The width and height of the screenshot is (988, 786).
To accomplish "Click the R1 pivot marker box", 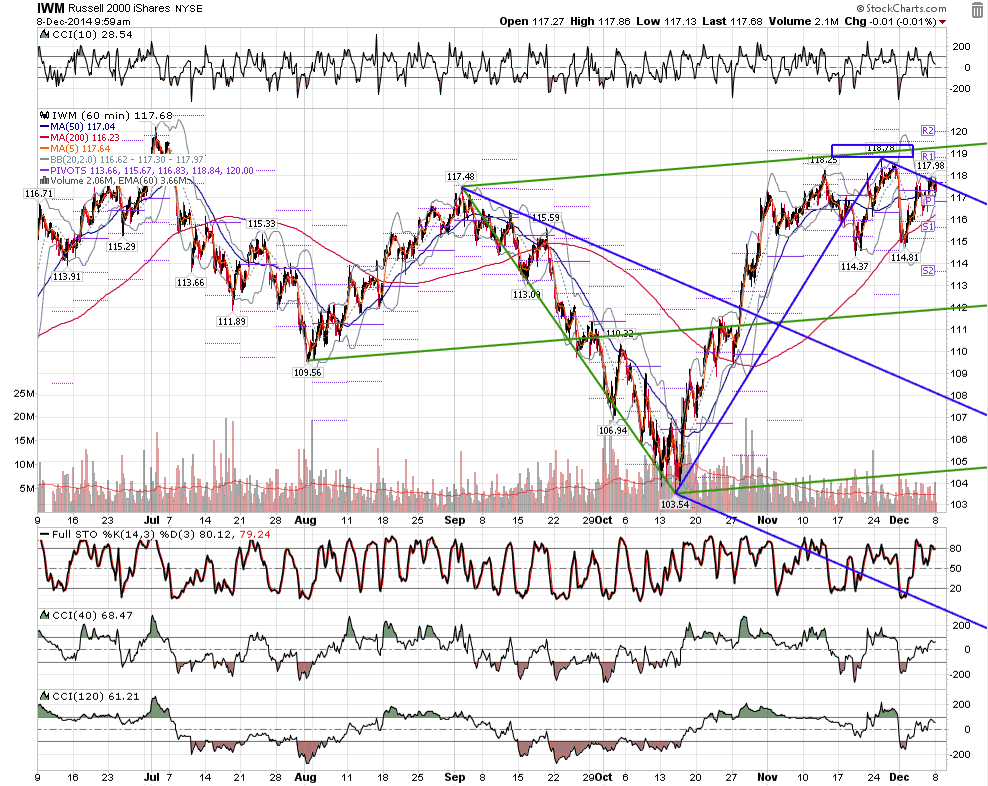I will click(x=928, y=156).
